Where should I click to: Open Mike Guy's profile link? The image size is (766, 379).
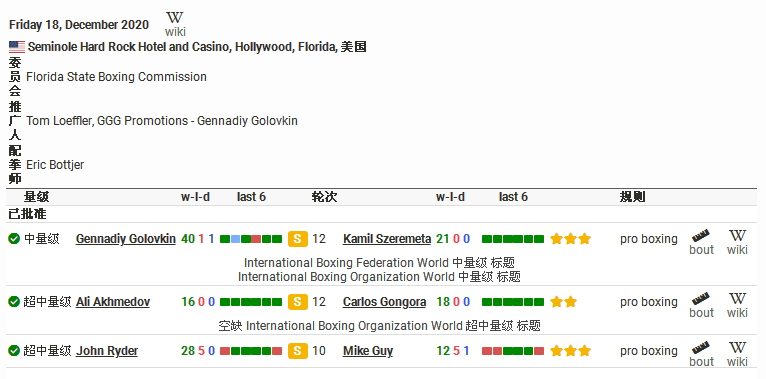coord(368,351)
